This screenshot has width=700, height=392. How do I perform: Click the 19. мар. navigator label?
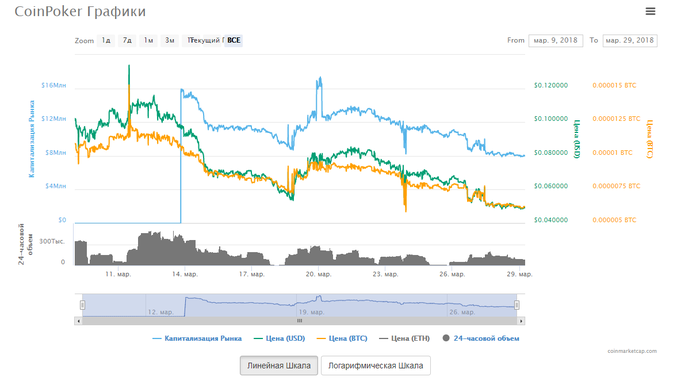(311, 312)
